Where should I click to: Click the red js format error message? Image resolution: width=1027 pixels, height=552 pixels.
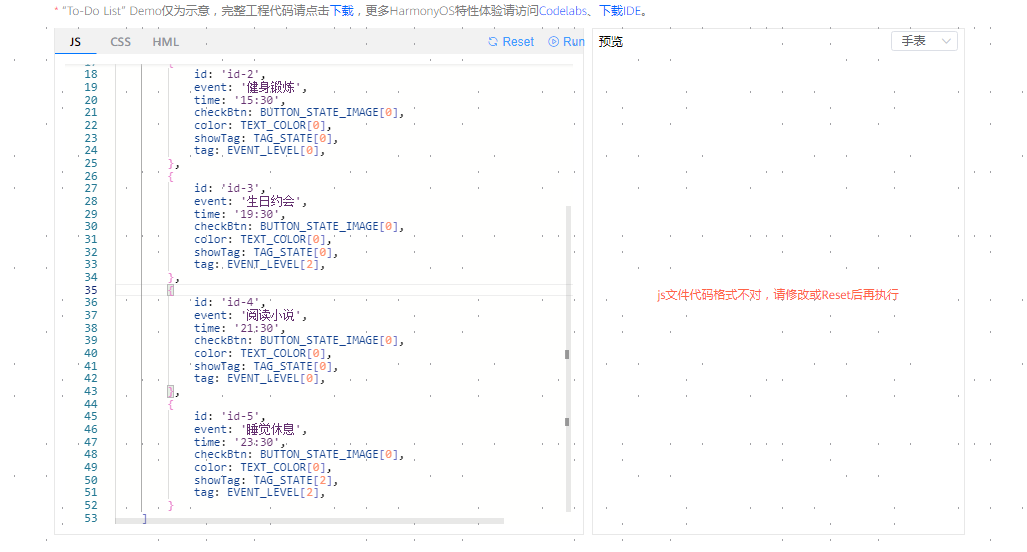click(777, 295)
